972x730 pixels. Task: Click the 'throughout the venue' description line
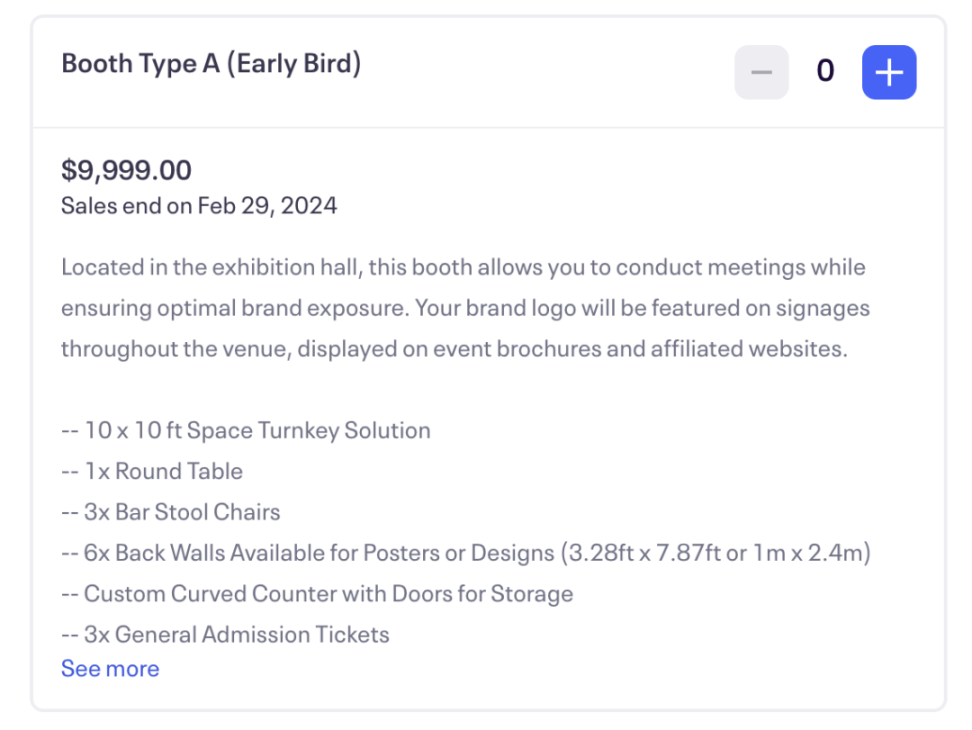(453, 349)
